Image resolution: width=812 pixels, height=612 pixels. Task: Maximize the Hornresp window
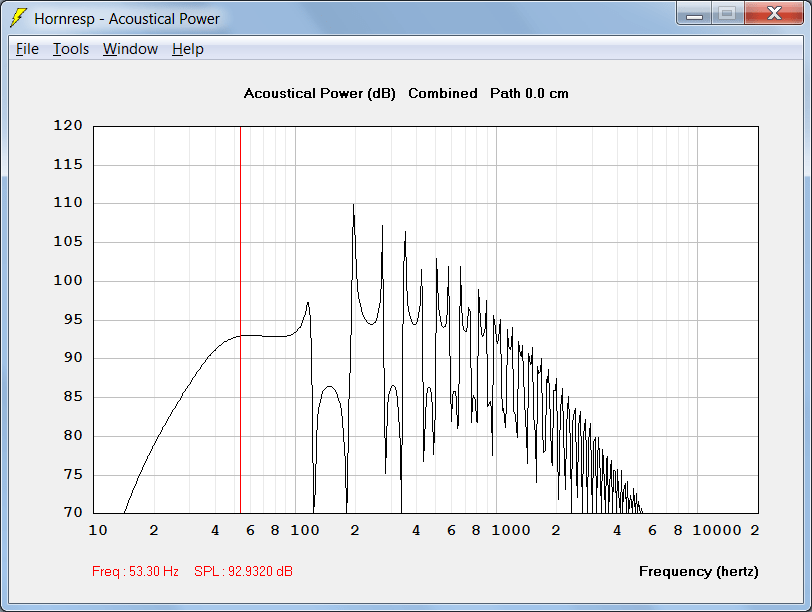(728, 14)
